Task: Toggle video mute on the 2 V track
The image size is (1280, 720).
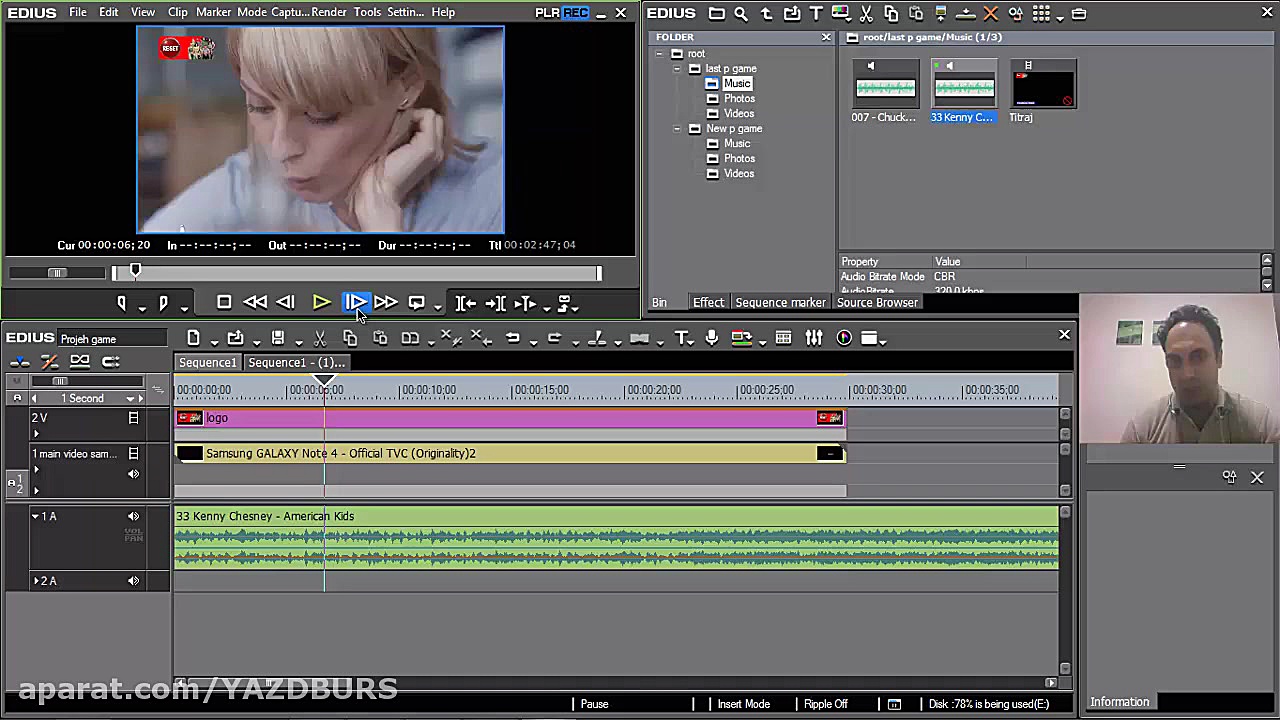Action: click(133, 418)
